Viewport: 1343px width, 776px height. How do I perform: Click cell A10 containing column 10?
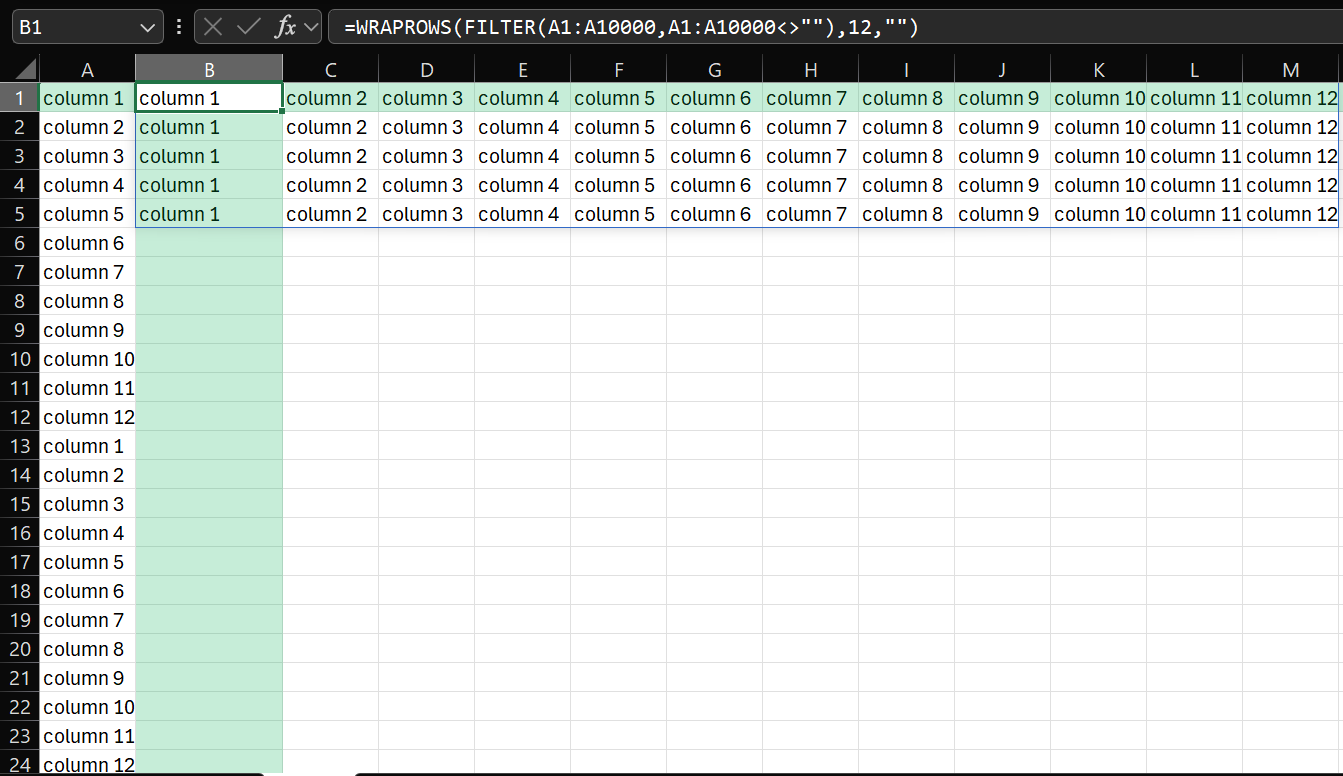88,359
